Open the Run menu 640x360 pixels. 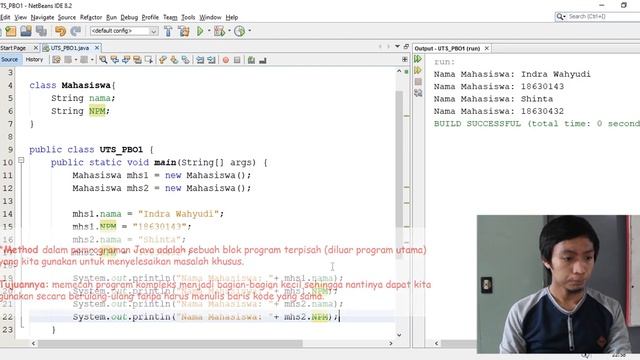(x=111, y=18)
